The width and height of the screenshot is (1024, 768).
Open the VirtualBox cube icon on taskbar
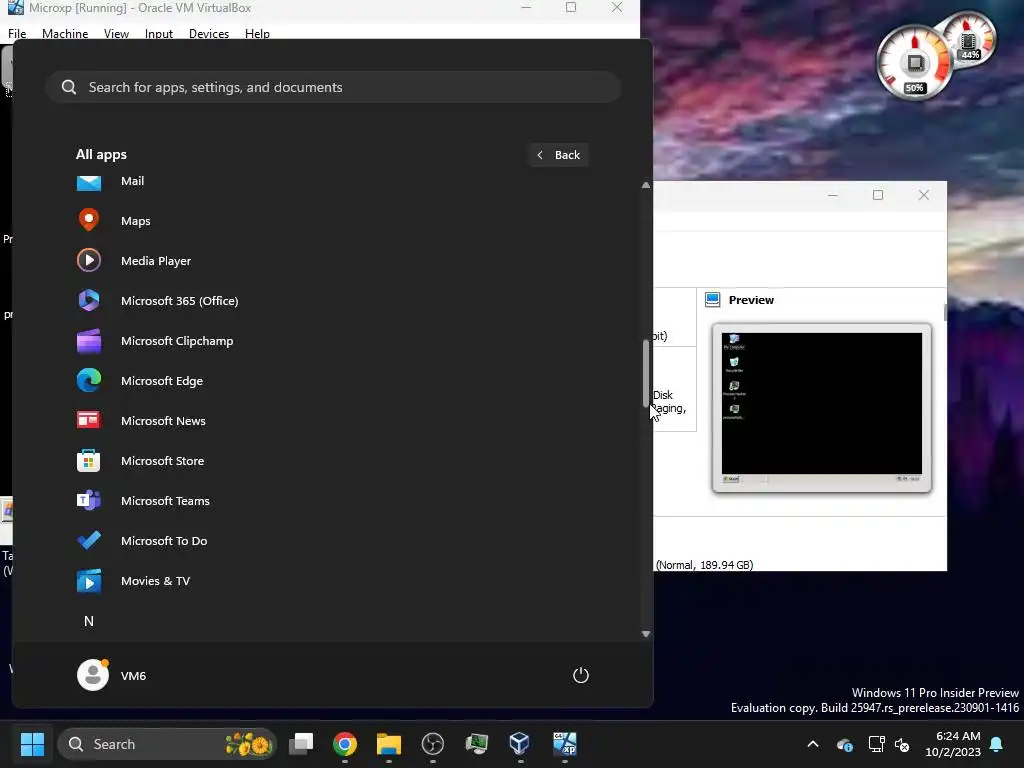pyautogui.click(x=520, y=744)
